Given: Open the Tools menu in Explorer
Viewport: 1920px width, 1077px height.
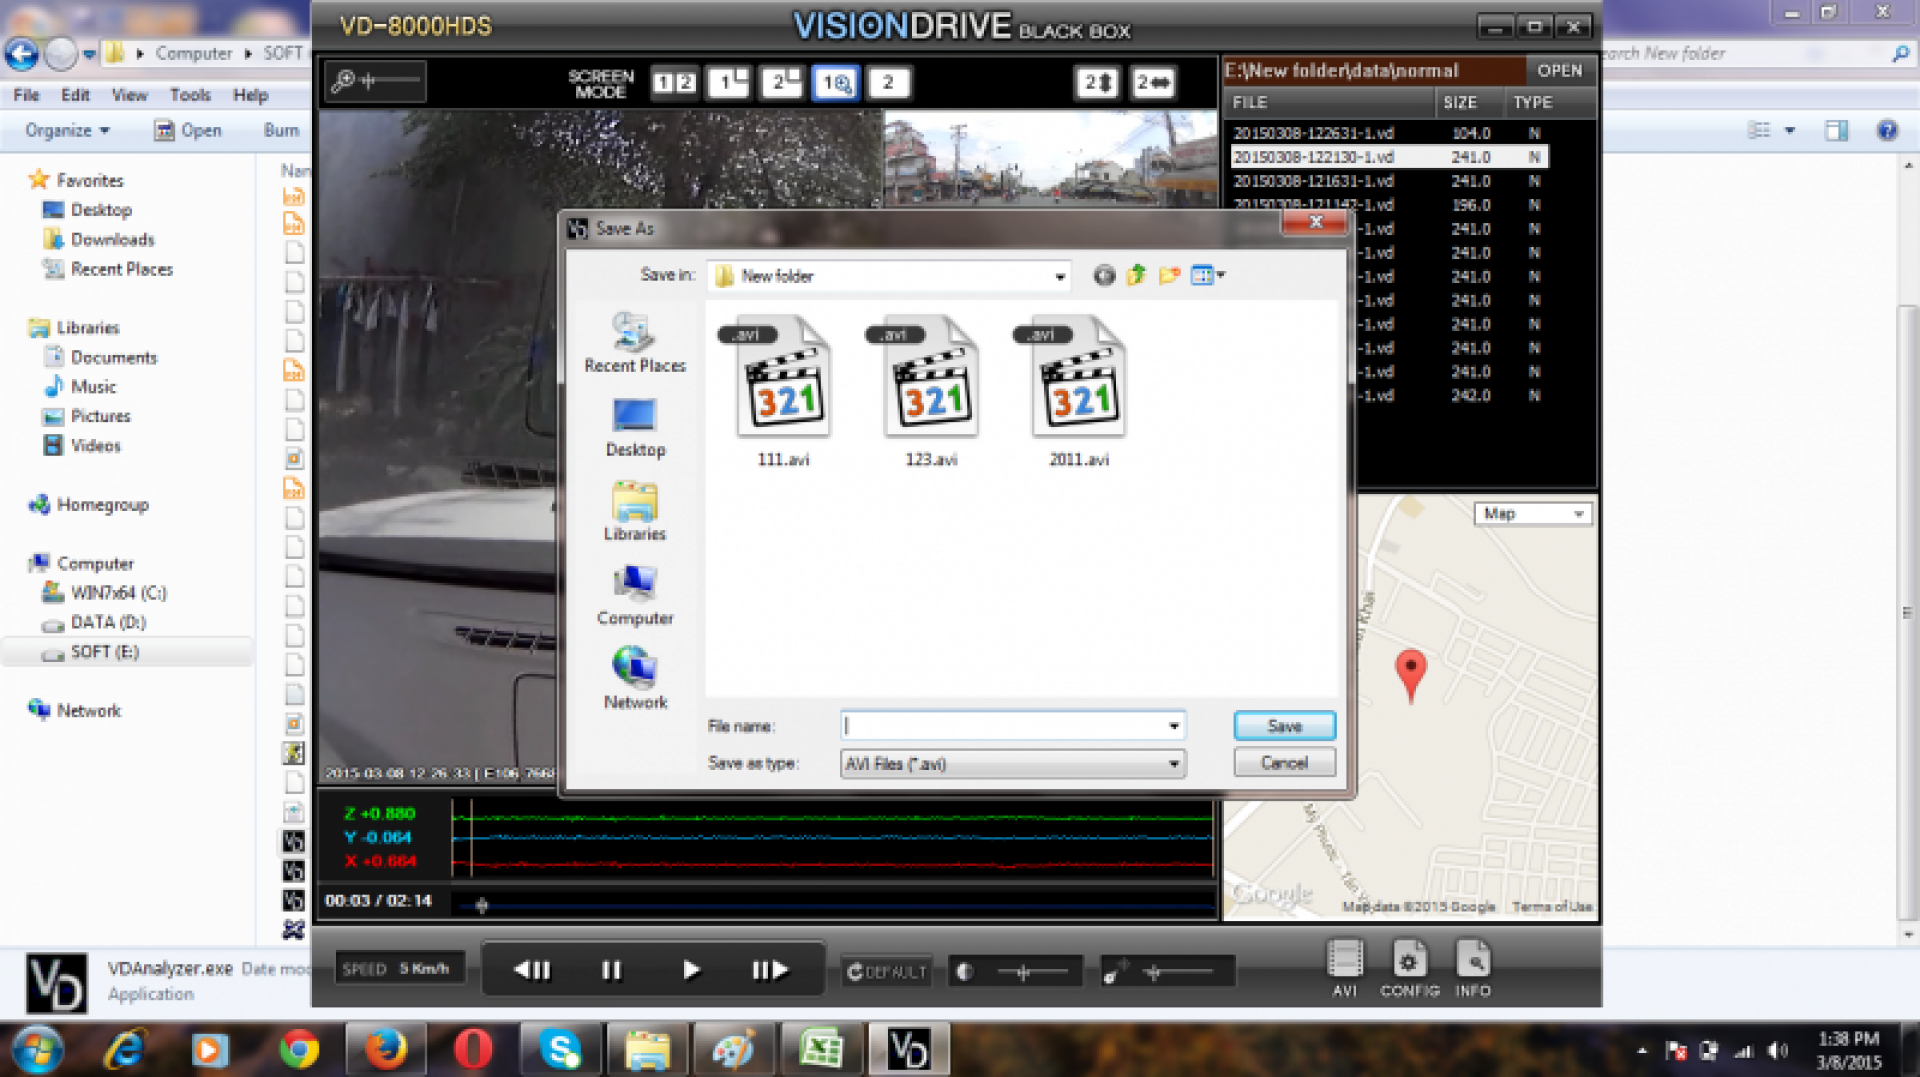Looking at the screenshot, I should tap(190, 95).
